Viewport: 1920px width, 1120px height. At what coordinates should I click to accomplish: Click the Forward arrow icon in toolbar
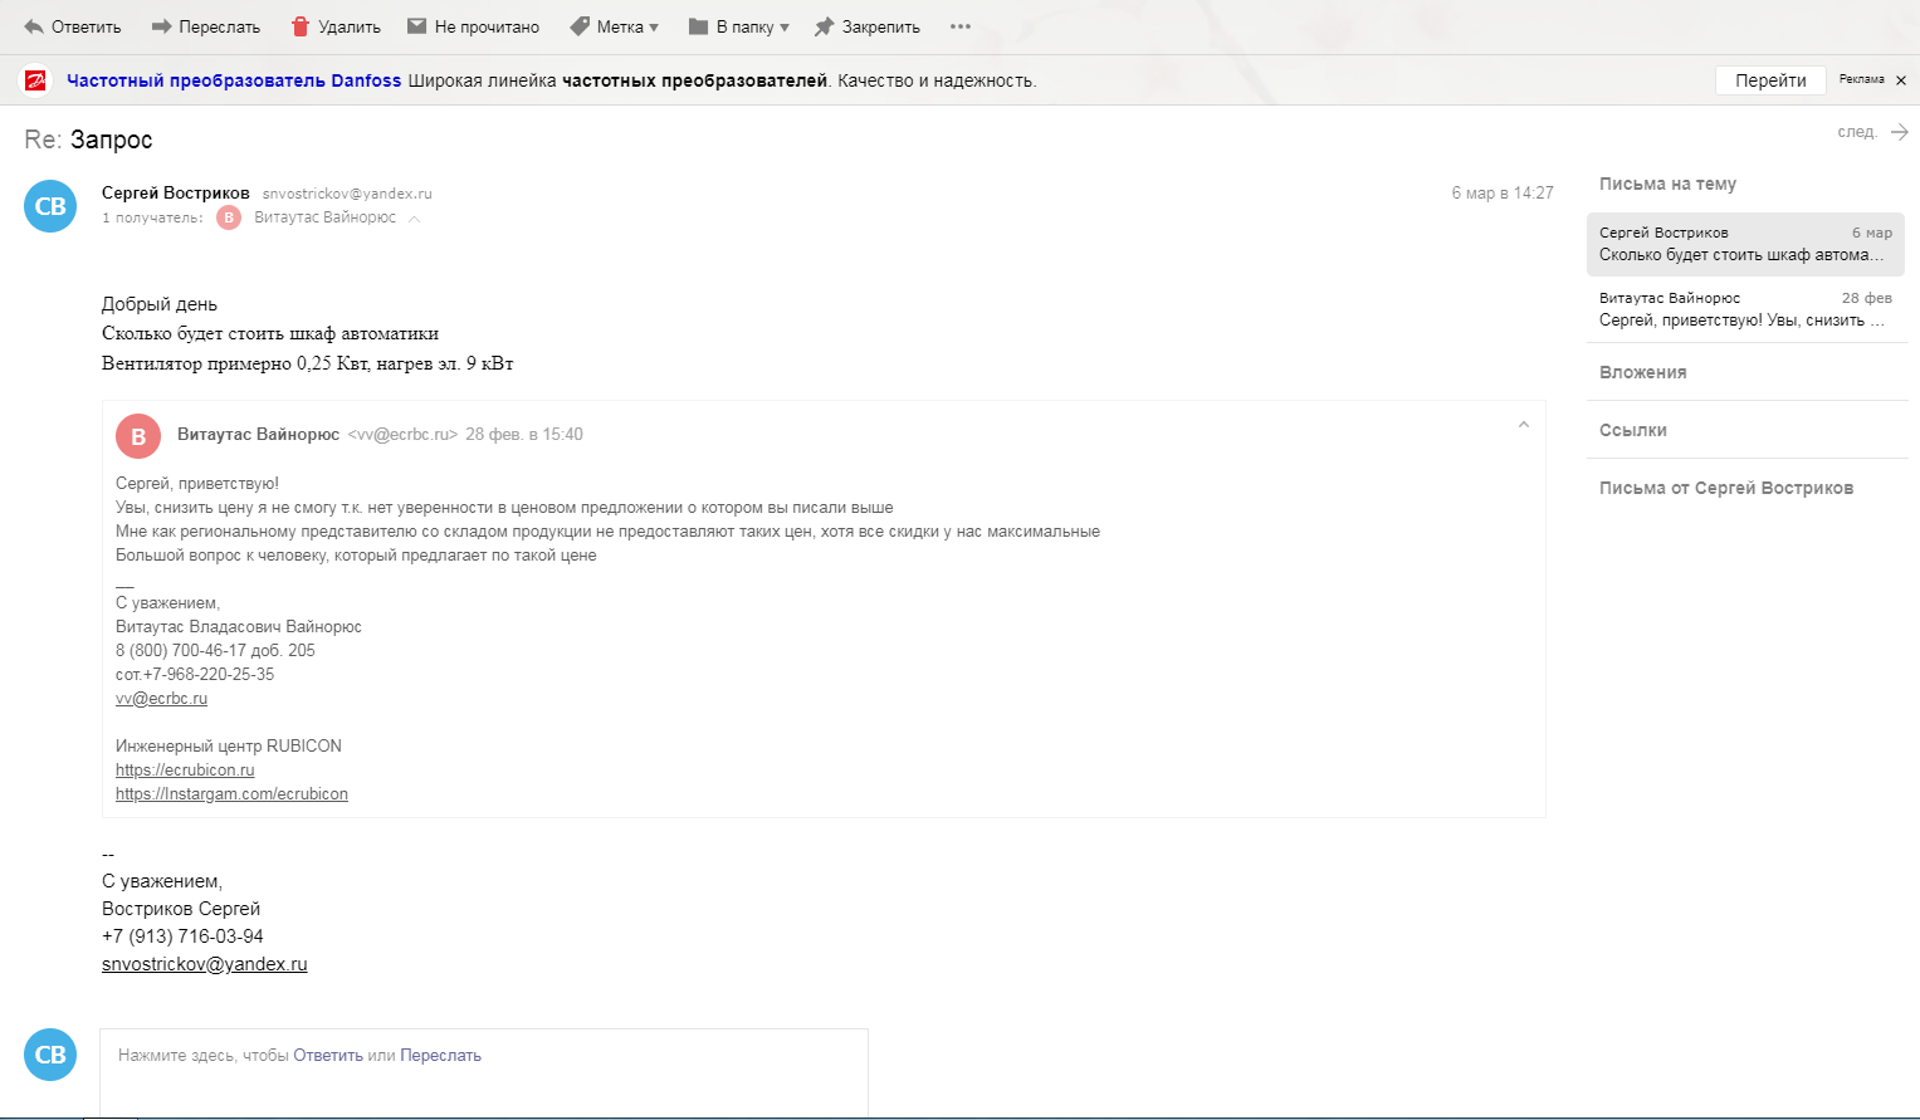tap(161, 27)
